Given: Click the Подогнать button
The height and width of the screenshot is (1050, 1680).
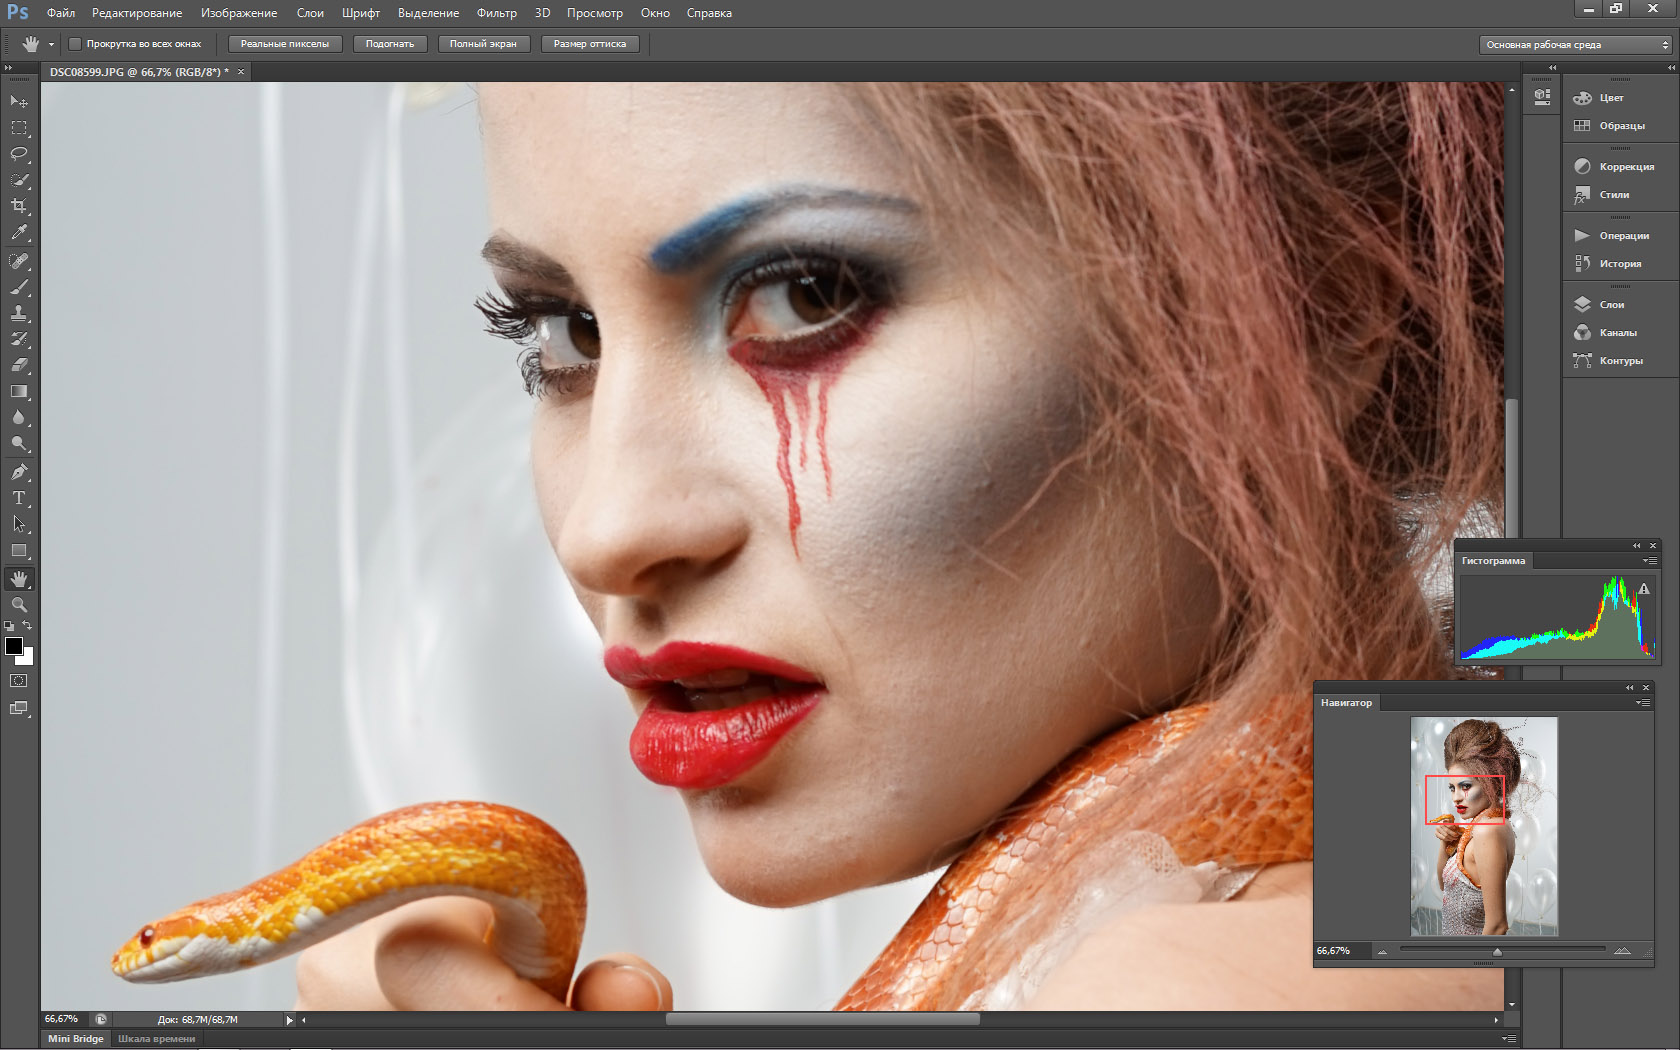Looking at the screenshot, I should 390,44.
